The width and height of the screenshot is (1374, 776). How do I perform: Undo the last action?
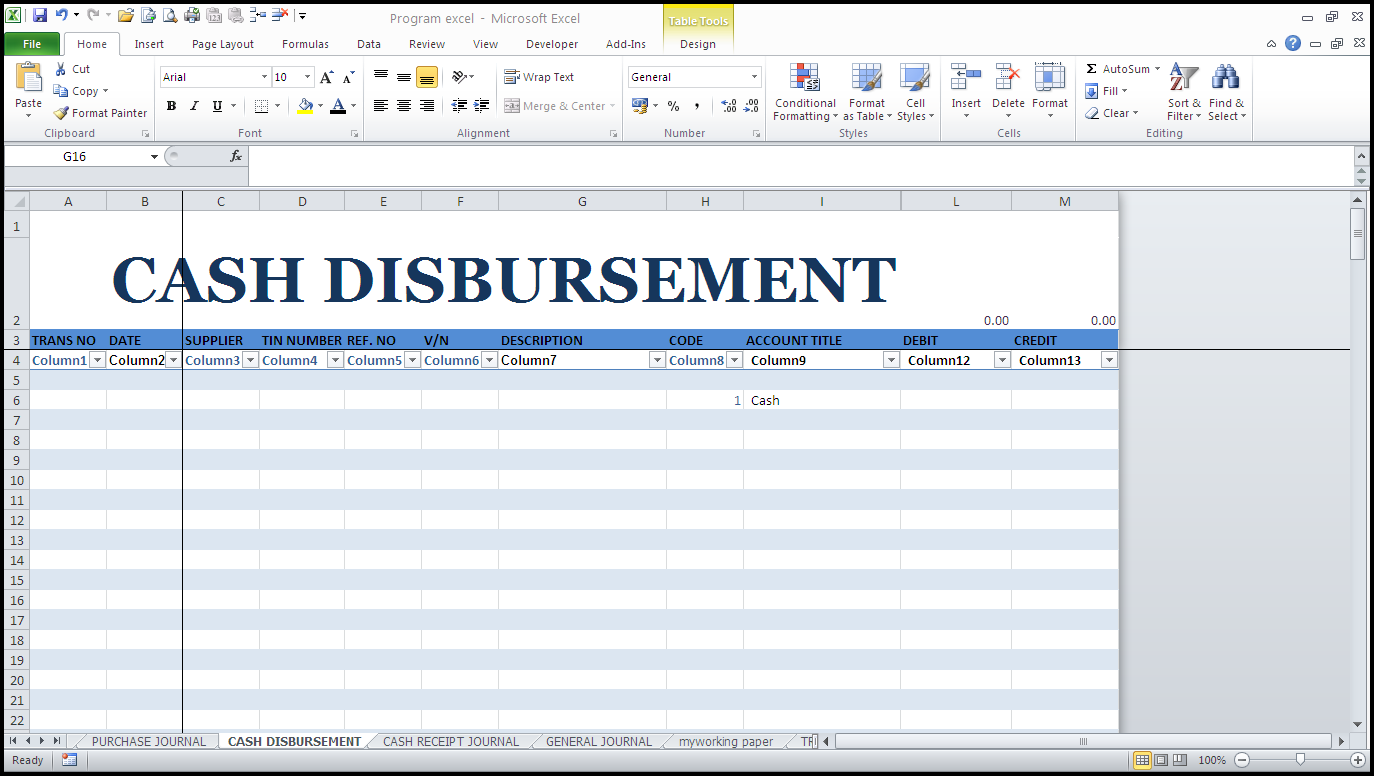click(x=63, y=15)
